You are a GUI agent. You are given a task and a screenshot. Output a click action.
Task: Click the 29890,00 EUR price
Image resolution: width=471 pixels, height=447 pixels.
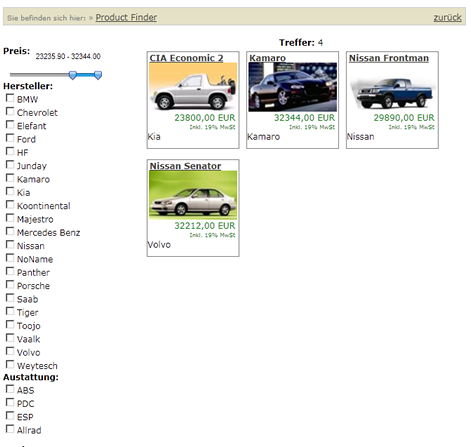point(404,118)
